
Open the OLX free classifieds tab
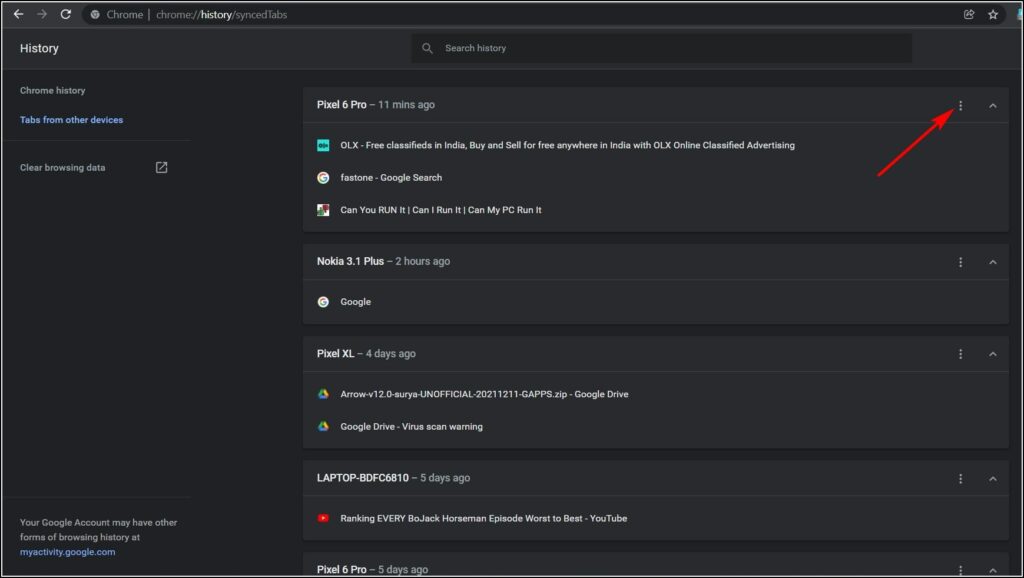click(x=568, y=145)
